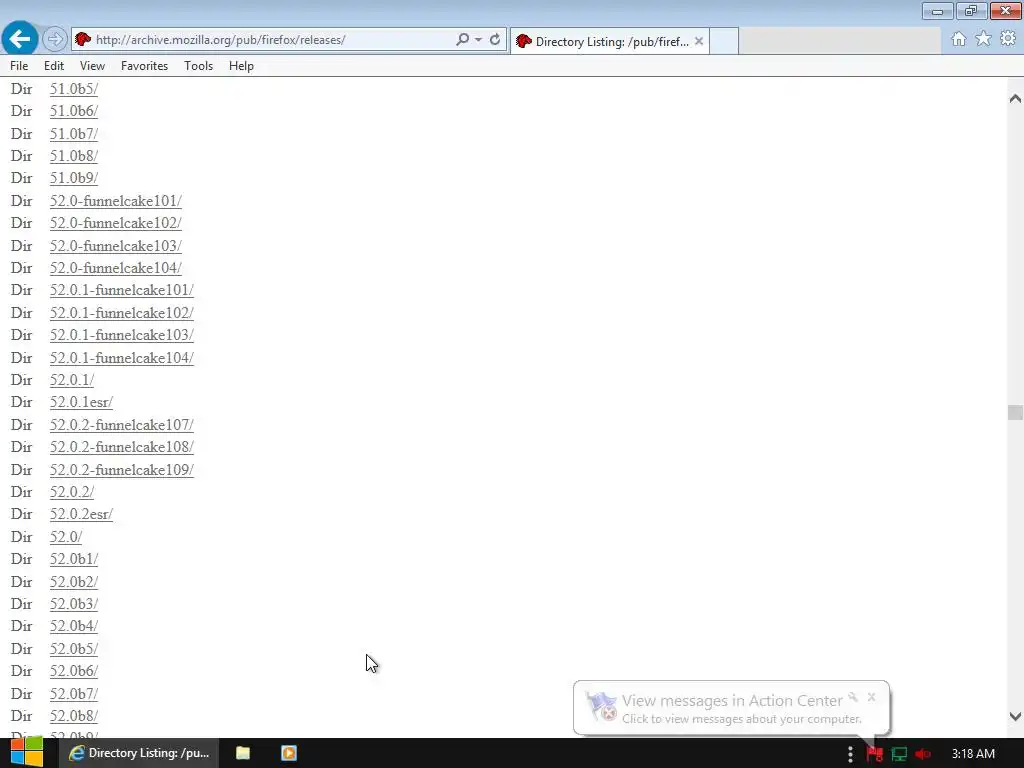Open the 52.0b3/ directory link
The image size is (1024, 768).
[x=74, y=605]
